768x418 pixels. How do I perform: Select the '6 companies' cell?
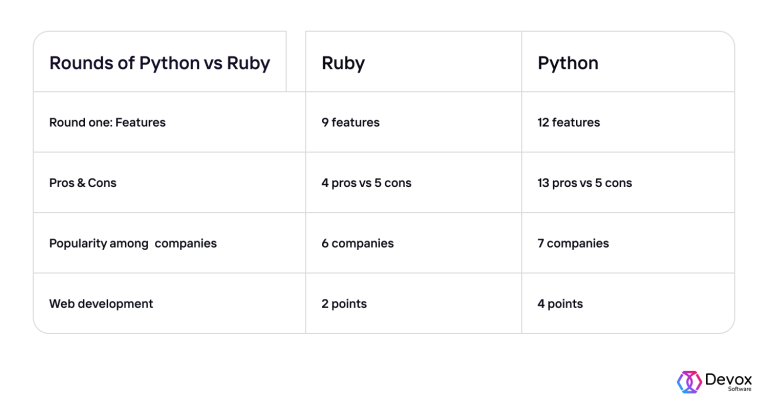[357, 243]
